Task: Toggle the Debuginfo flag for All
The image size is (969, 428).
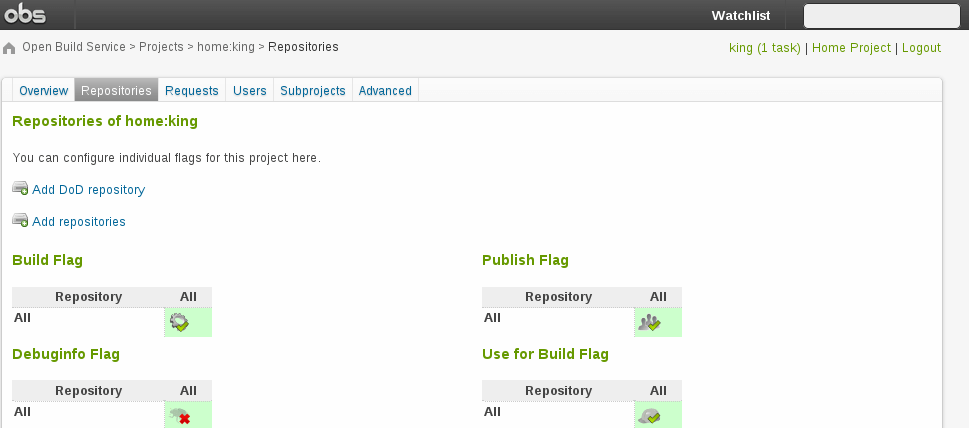Action: pyautogui.click(x=180, y=416)
